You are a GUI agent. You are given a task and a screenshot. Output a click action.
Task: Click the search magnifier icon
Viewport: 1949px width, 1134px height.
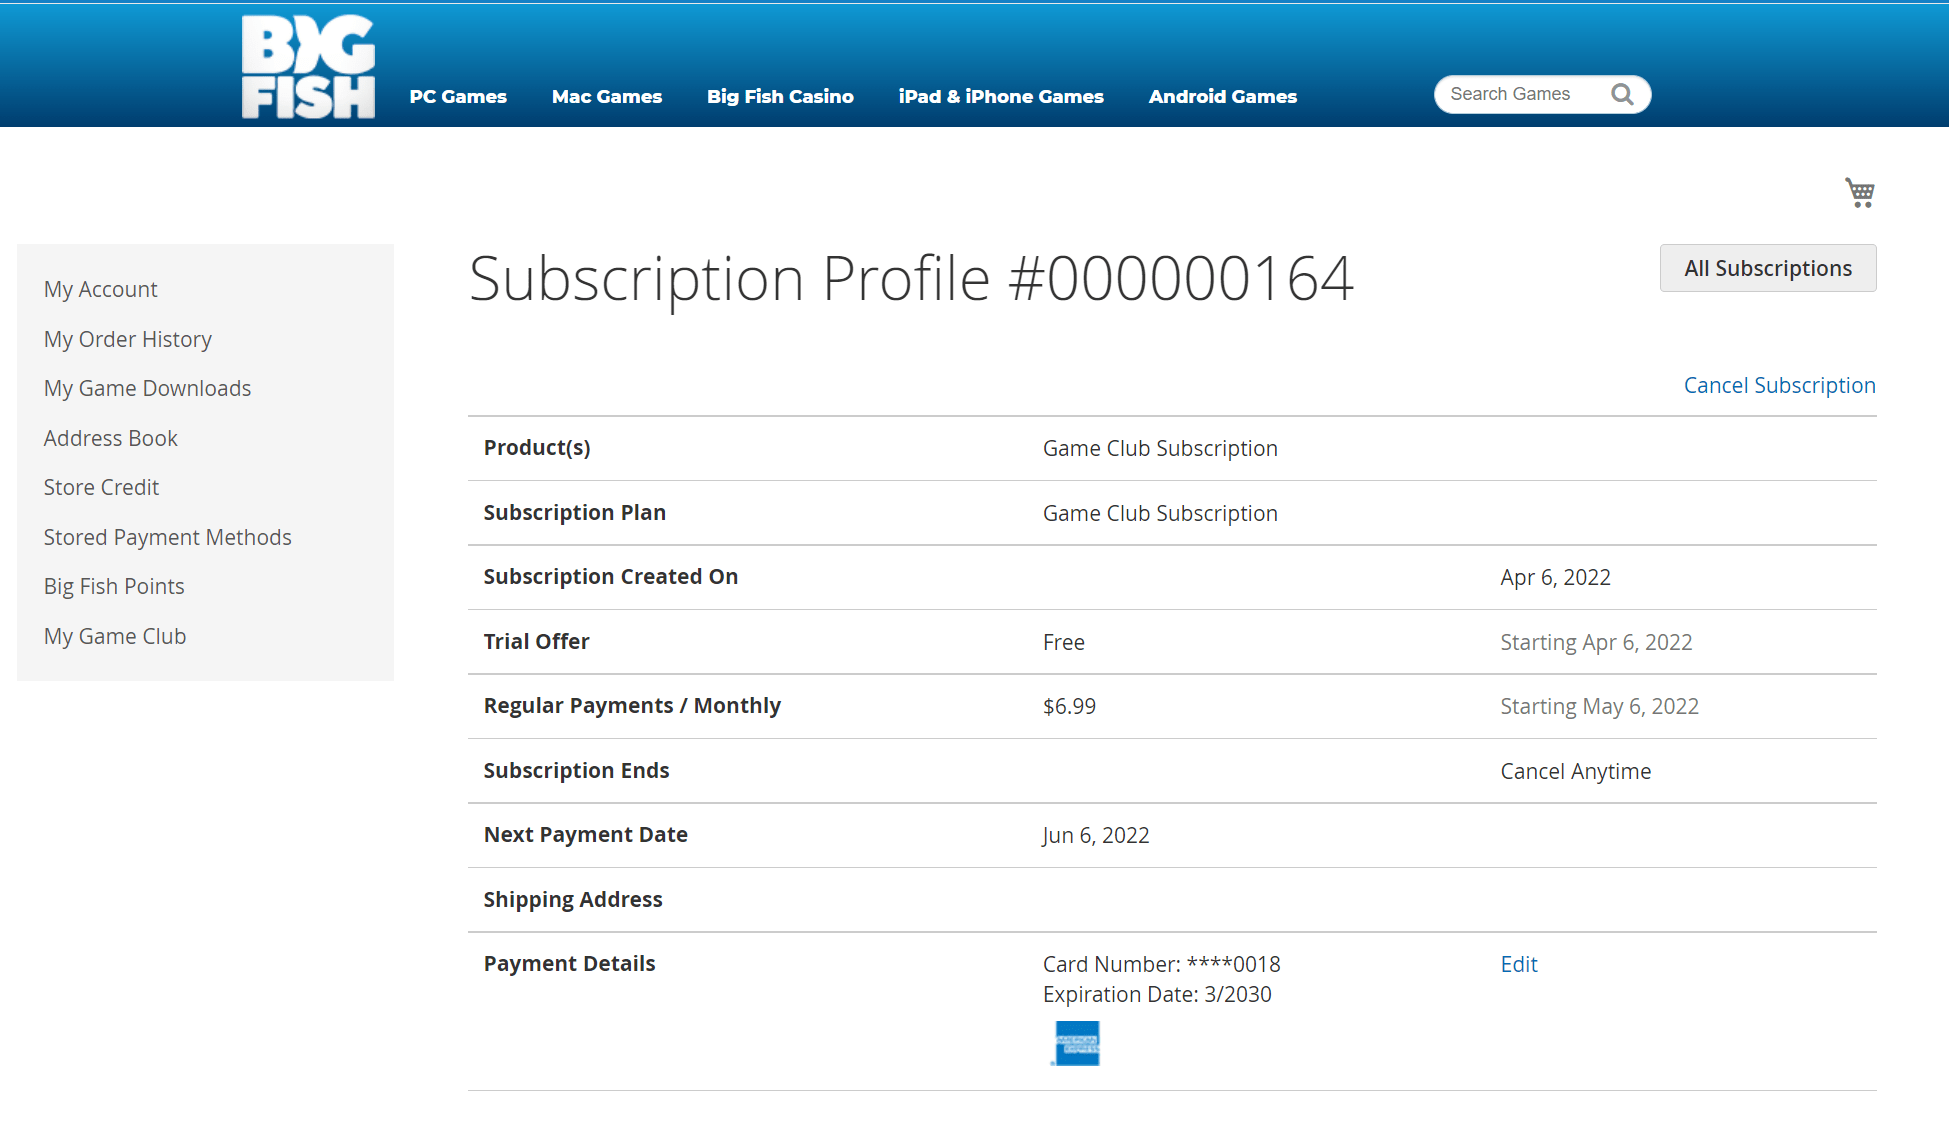1622,94
